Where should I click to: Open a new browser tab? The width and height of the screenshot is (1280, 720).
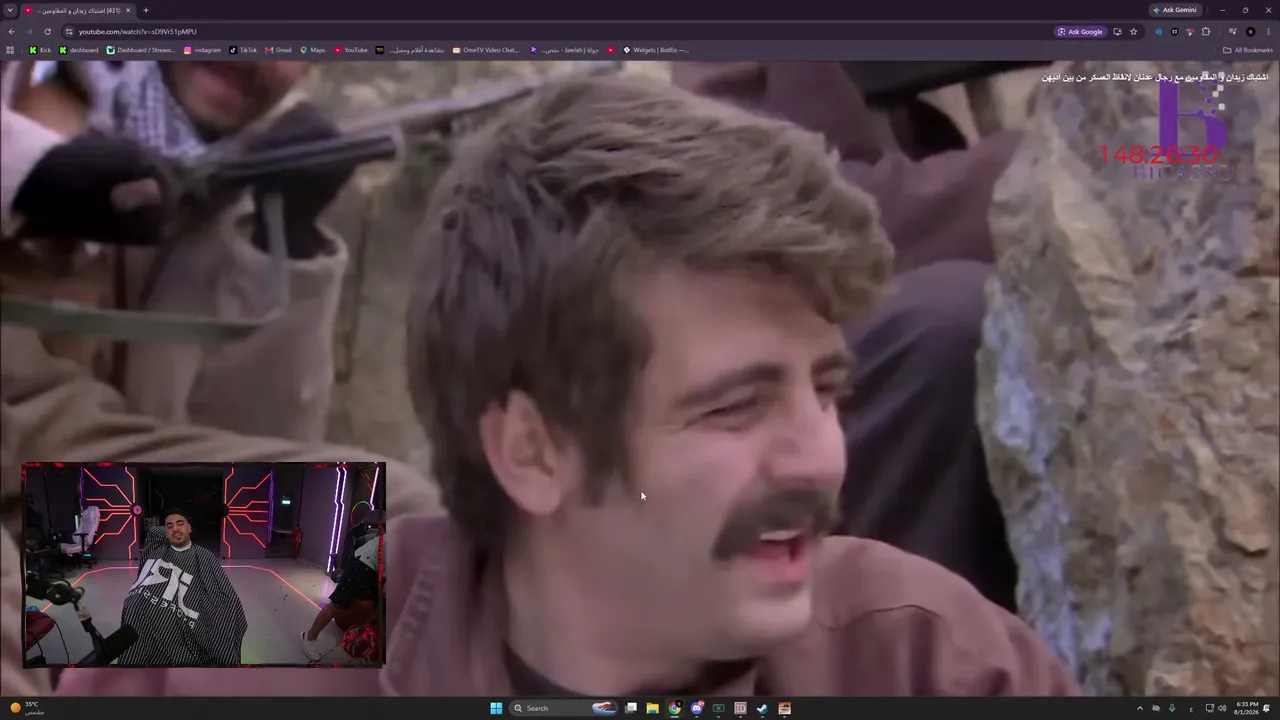coord(146,10)
